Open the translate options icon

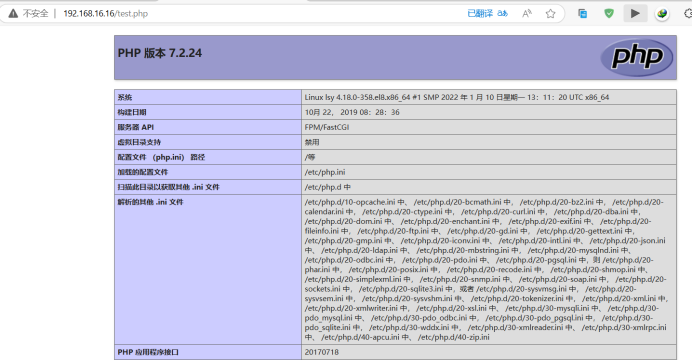pyautogui.click(x=503, y=14)
